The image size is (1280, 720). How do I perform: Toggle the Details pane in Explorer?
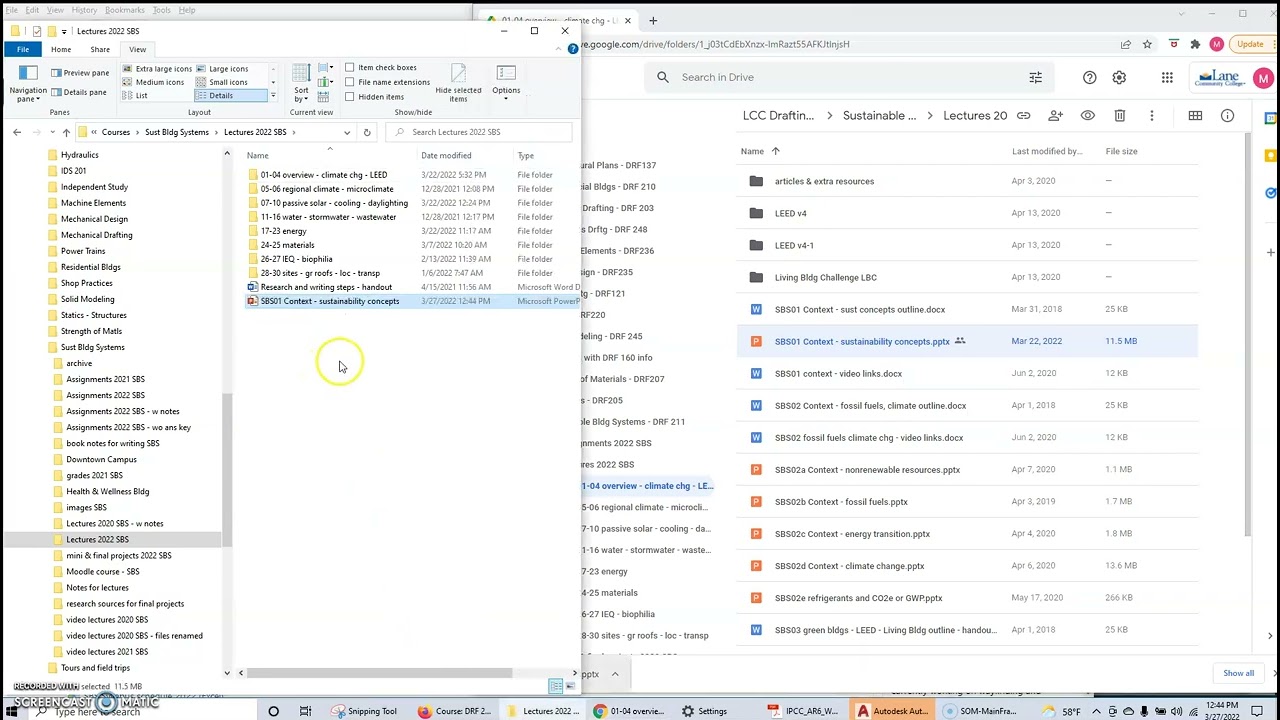tap(78, 92)
